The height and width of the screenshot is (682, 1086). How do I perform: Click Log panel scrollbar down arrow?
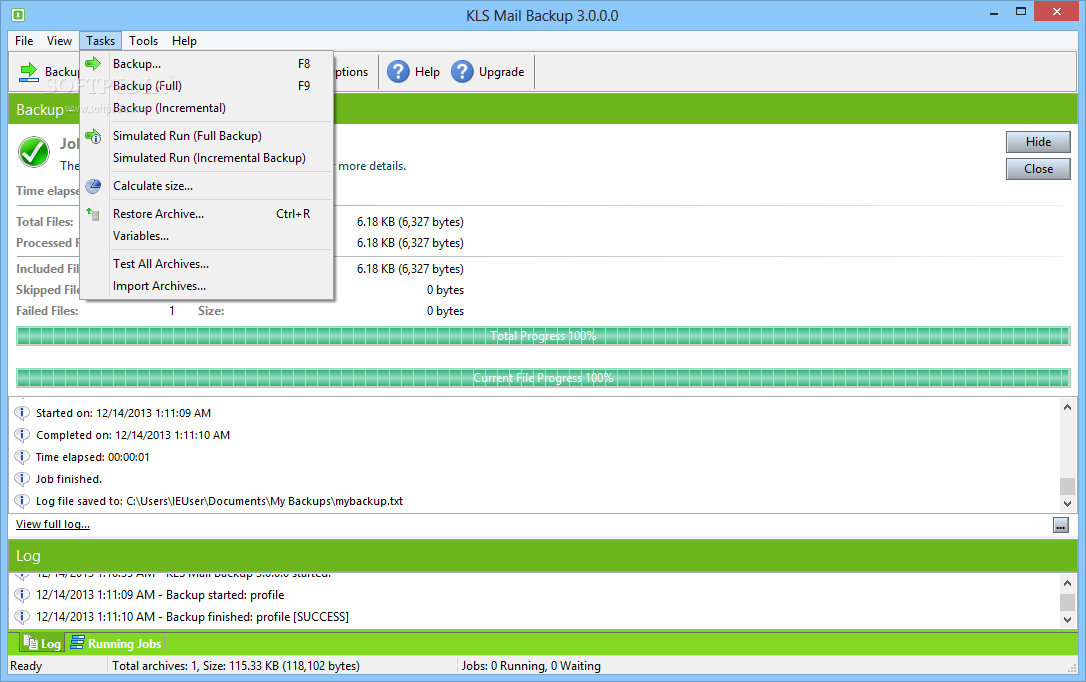pyautogui.click(x=1067, y=620)
